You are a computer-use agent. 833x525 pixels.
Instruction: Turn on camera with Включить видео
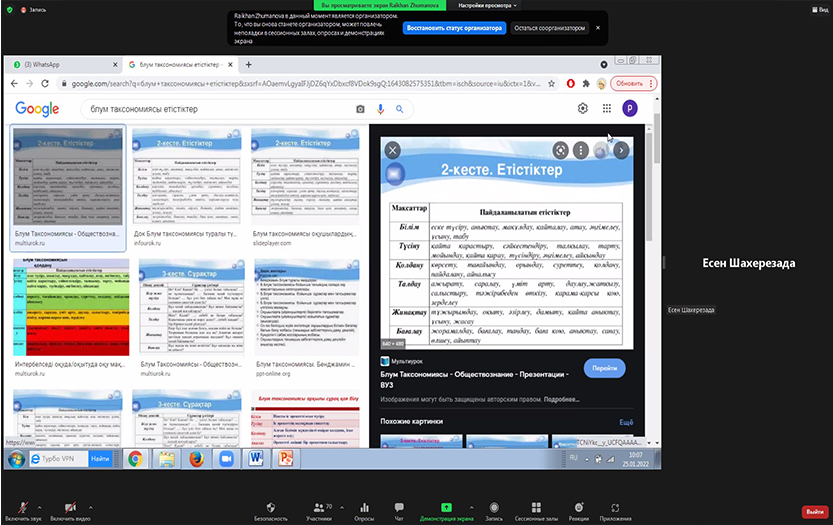pos(70,509)
